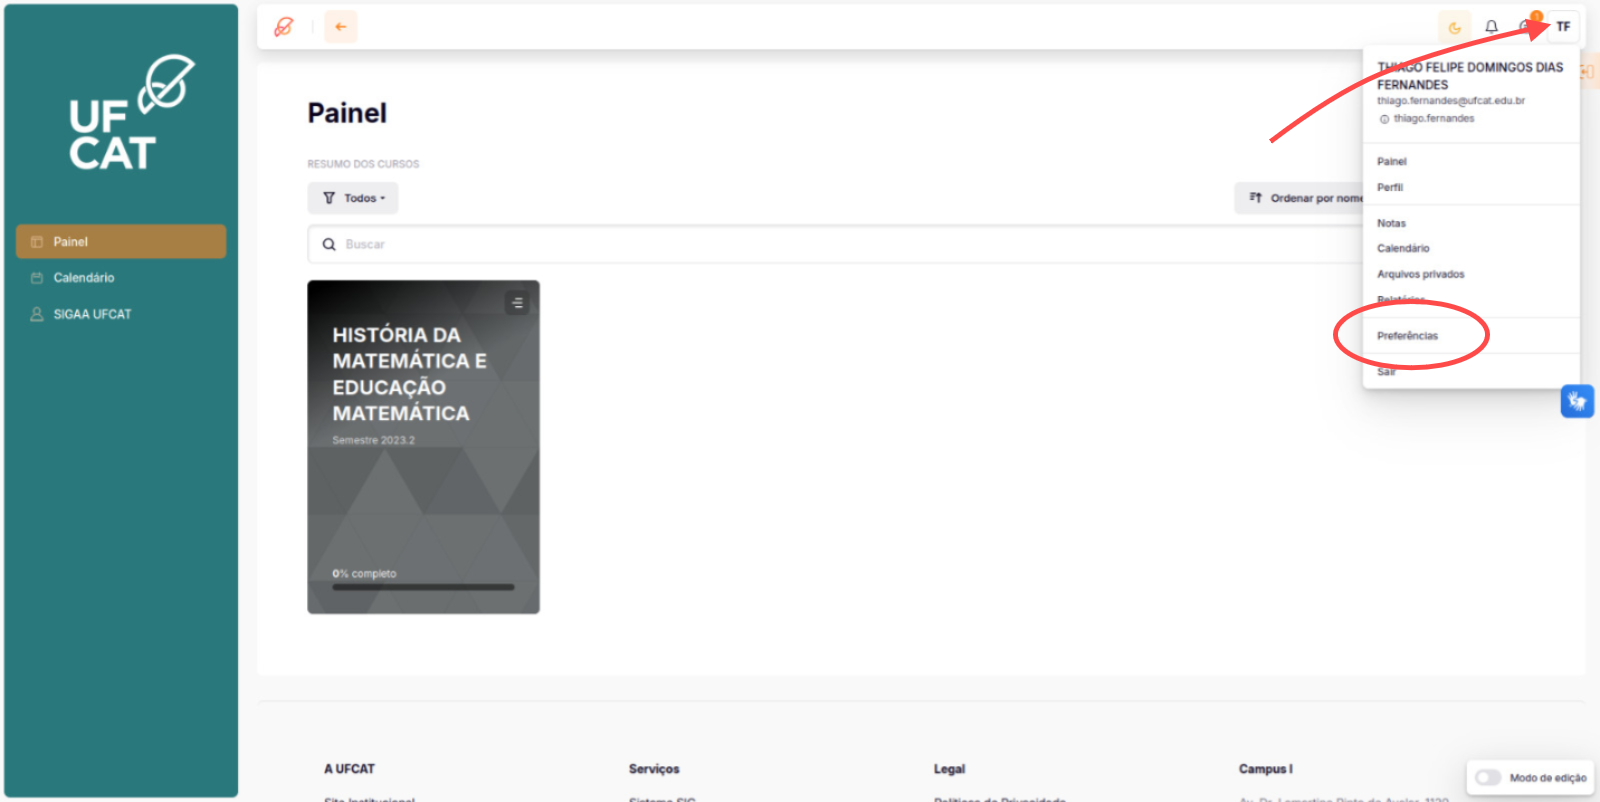The width and height of the screenshot is (1600, 802).
Task: Open the HISTÓRIA DA MATEMÁTICA E EDUCAÇÃO MATEMÁTICA course card
Action: [x=423, y=447]
